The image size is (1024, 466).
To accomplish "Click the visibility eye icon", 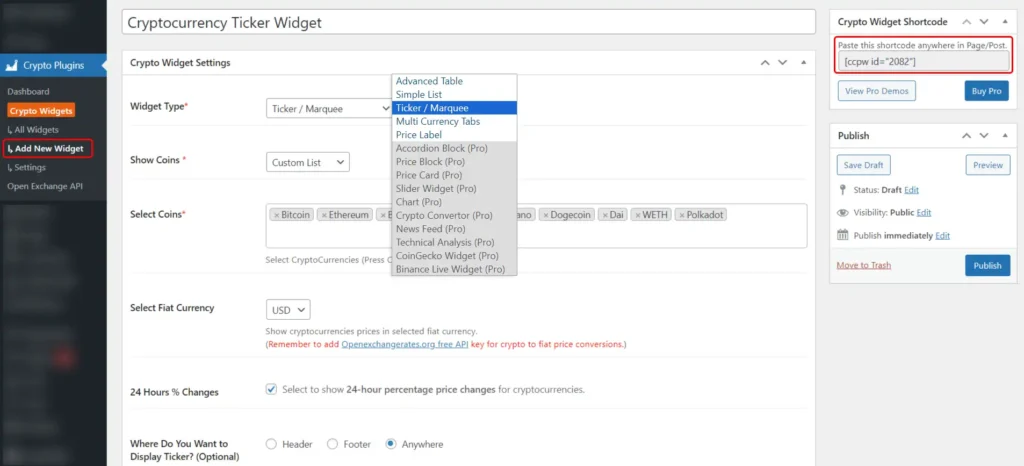I will (842, 213).
